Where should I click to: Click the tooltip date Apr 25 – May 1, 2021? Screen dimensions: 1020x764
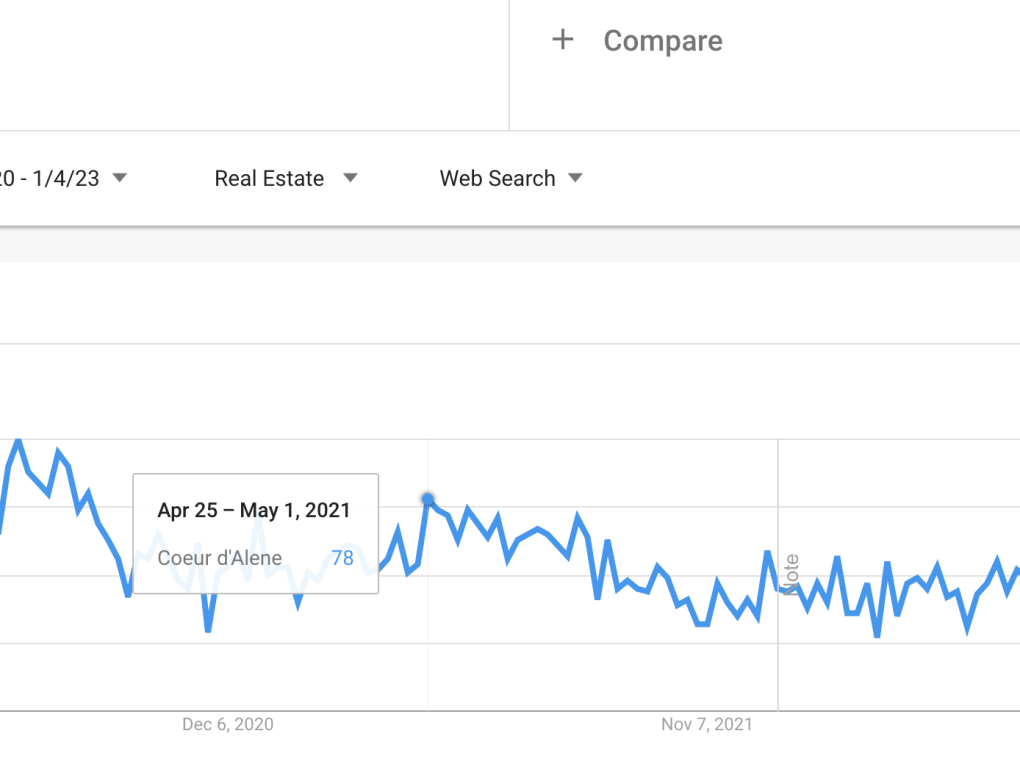tap(254, 511)
